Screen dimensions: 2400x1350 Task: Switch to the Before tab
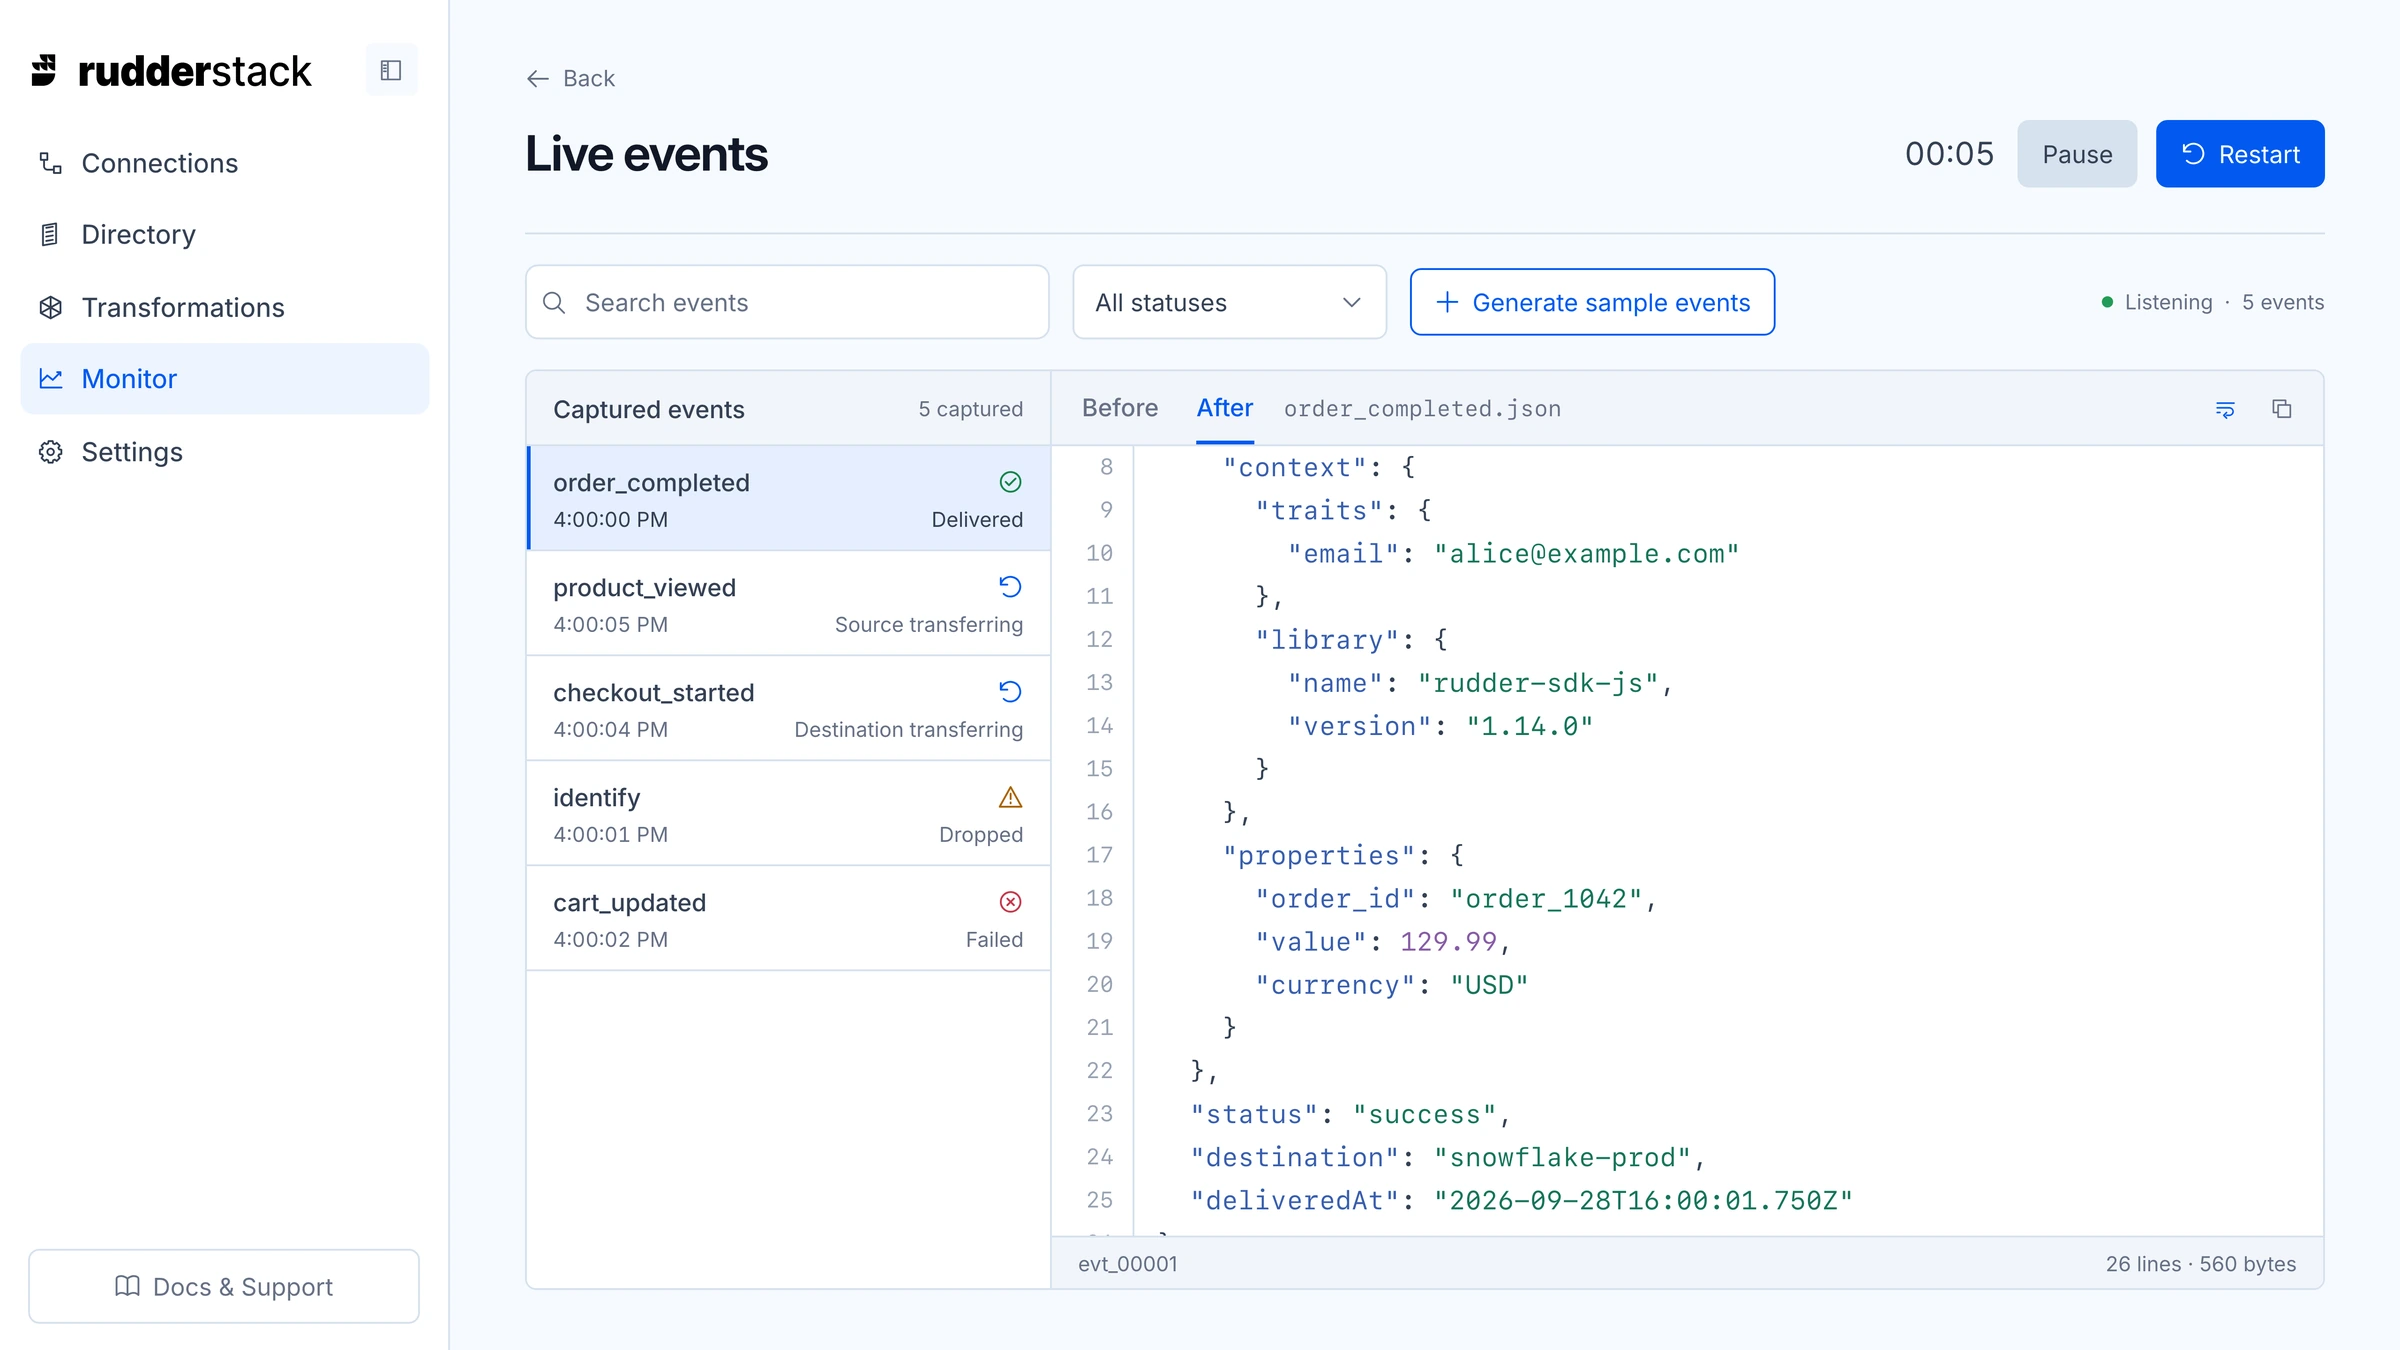click(x=1120, y=408)
